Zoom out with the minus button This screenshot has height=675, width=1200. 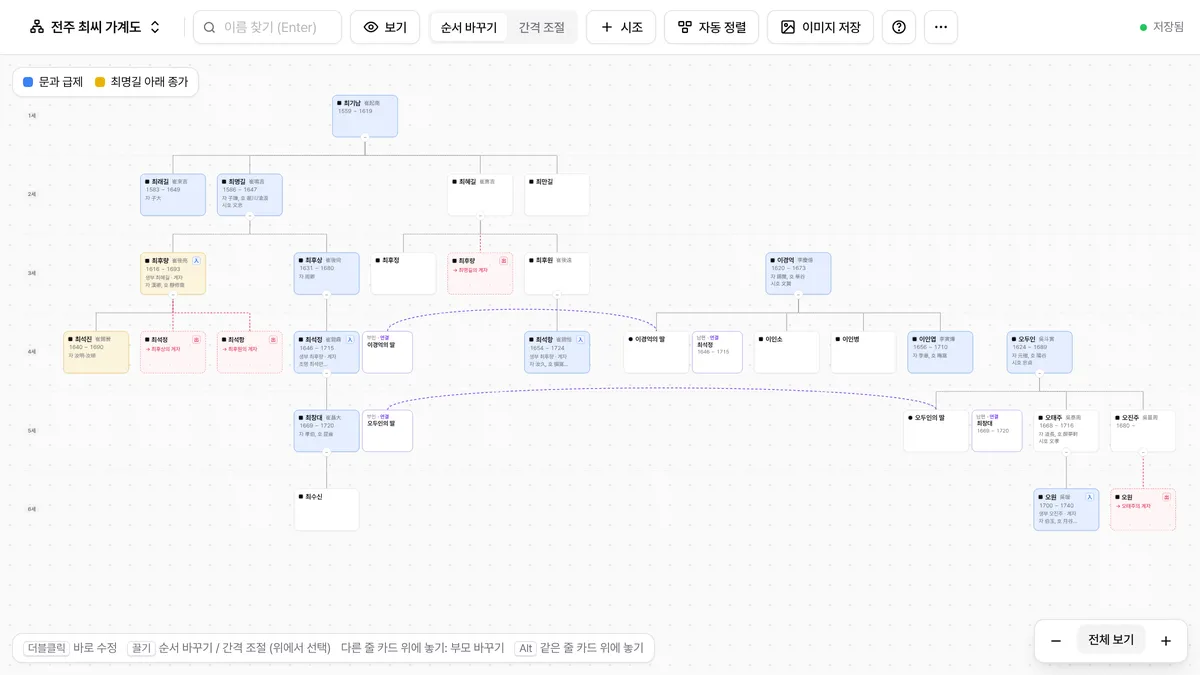(1056, 640)
